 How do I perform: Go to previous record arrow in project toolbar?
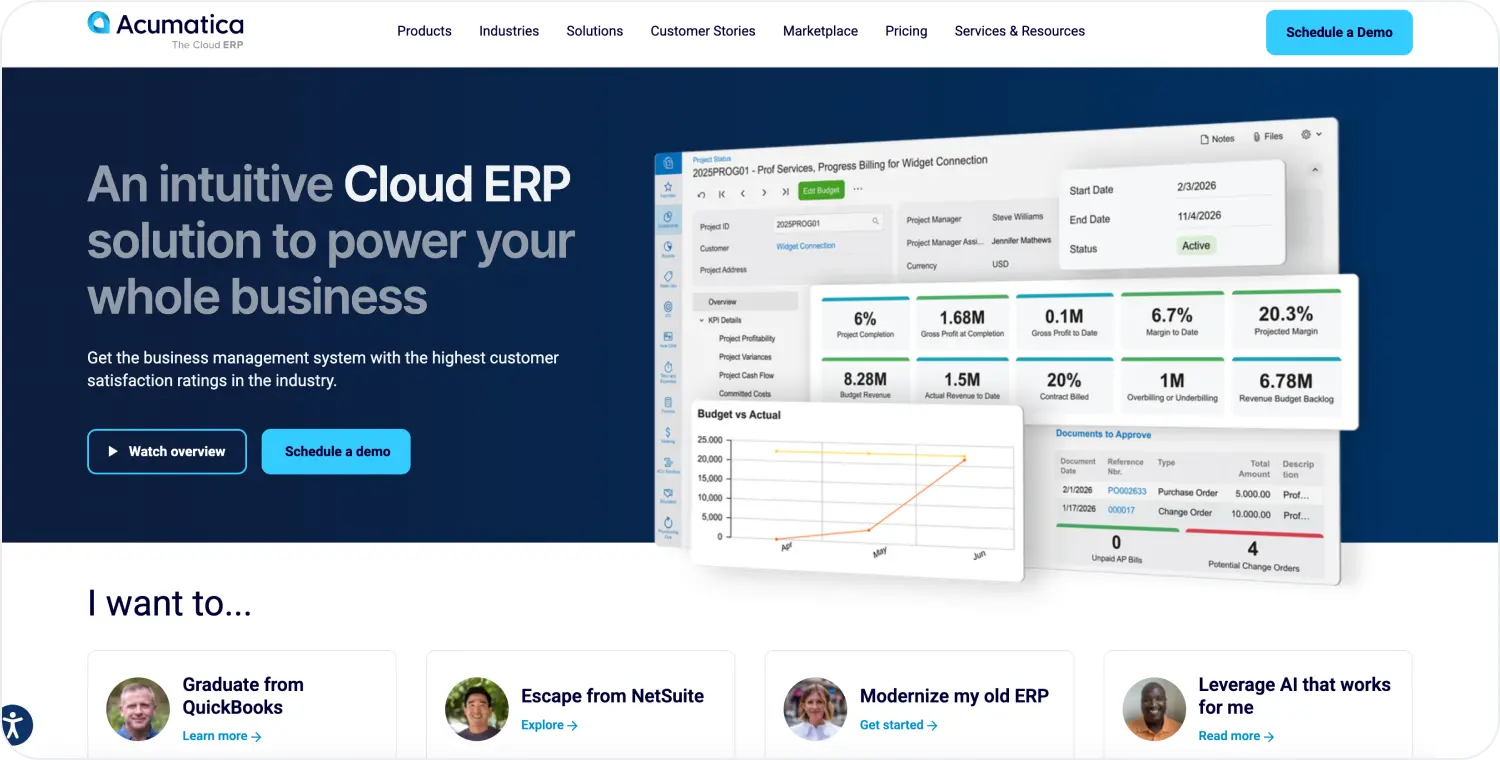pos(743,193)
